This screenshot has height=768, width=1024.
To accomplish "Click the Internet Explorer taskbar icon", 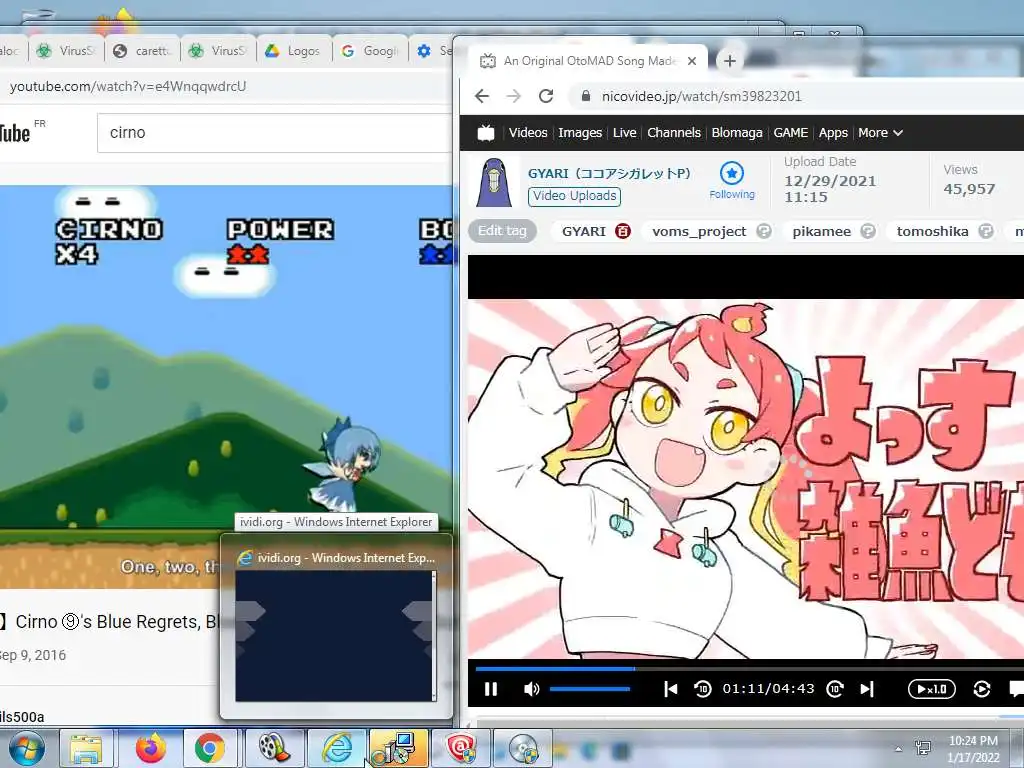I will pyautogui.click(x=338, y=748).
